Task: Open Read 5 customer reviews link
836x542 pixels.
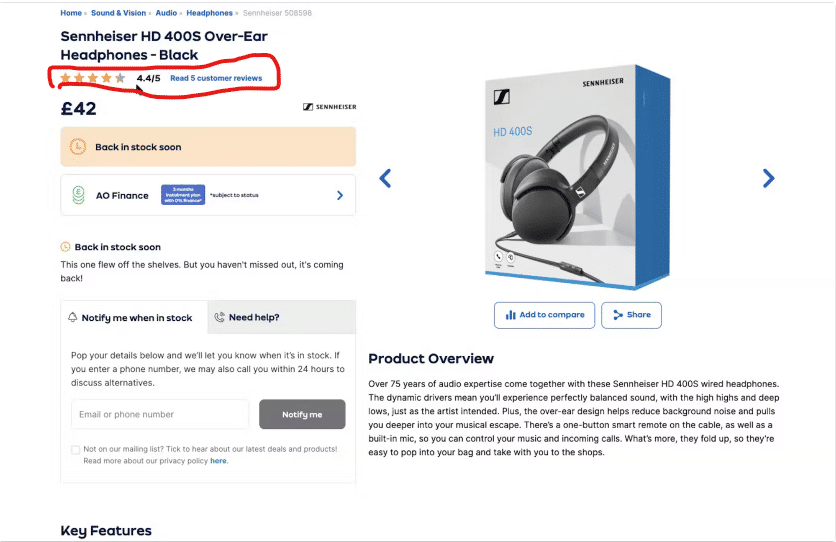Action: tap(216, 78)
